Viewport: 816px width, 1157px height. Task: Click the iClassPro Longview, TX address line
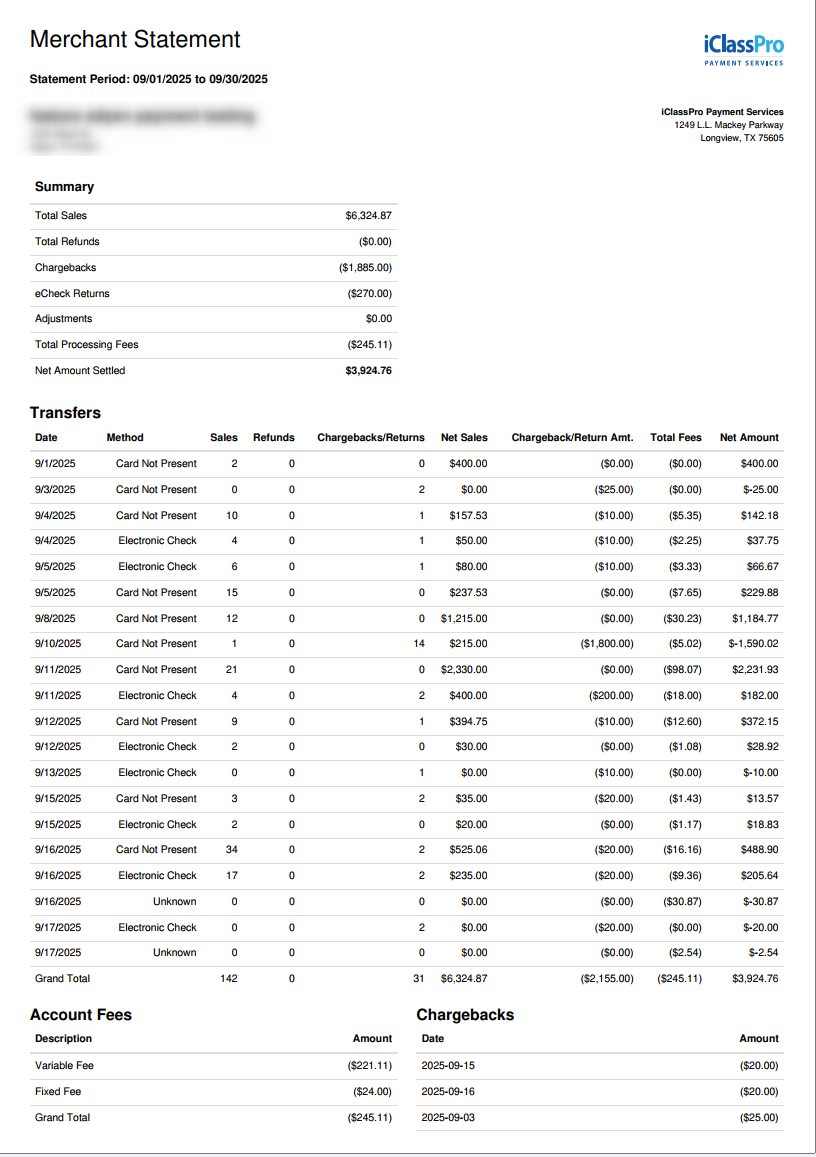[741, 138]
